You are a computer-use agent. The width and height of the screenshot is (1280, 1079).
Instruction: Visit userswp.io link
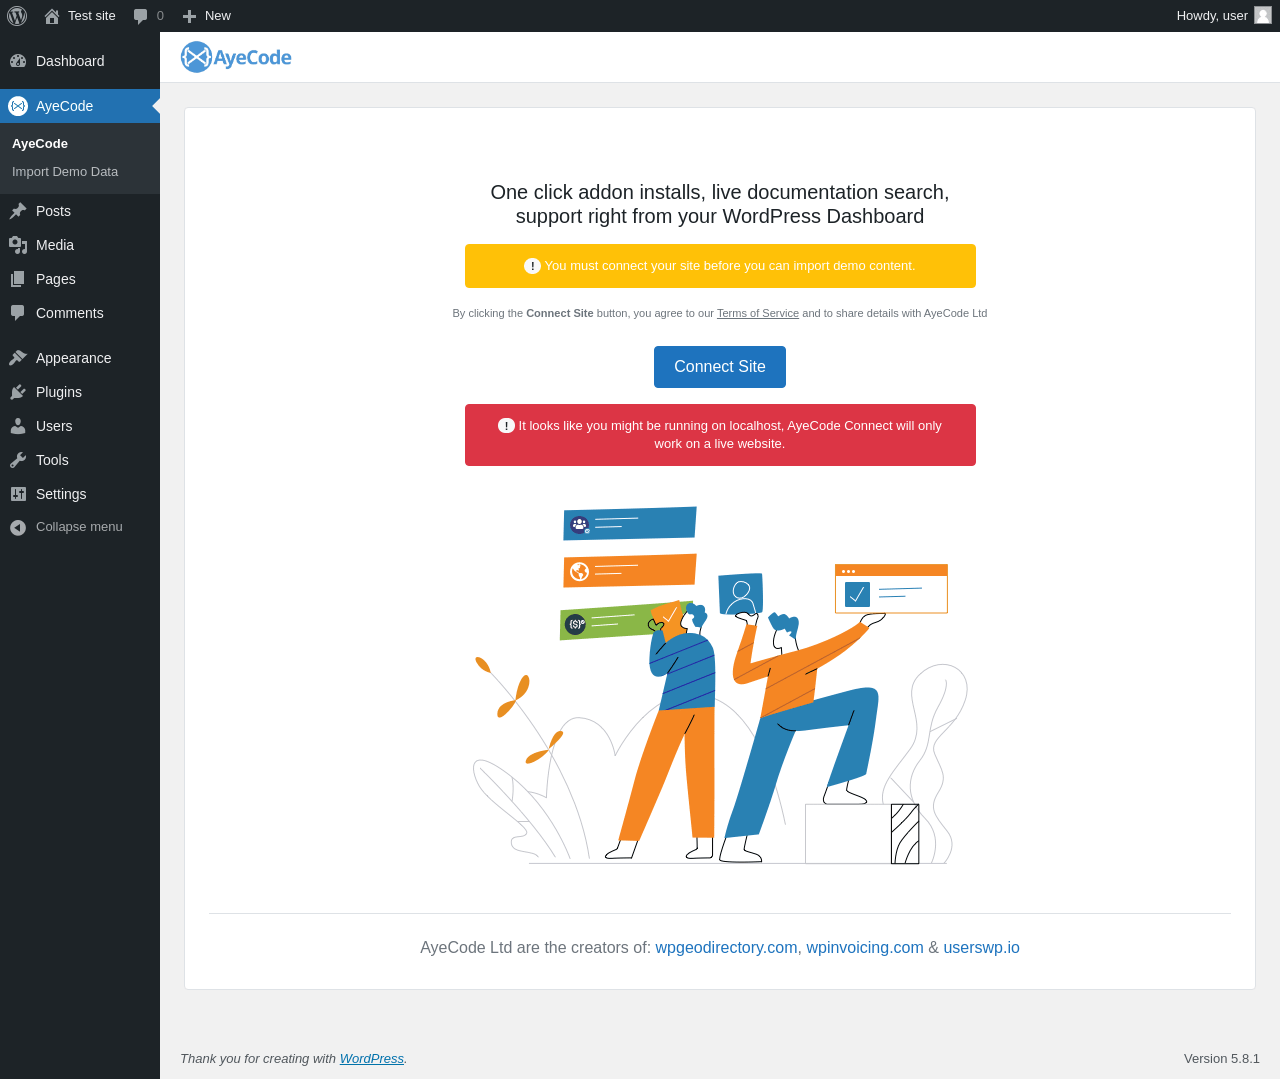(x=981, y=948)
